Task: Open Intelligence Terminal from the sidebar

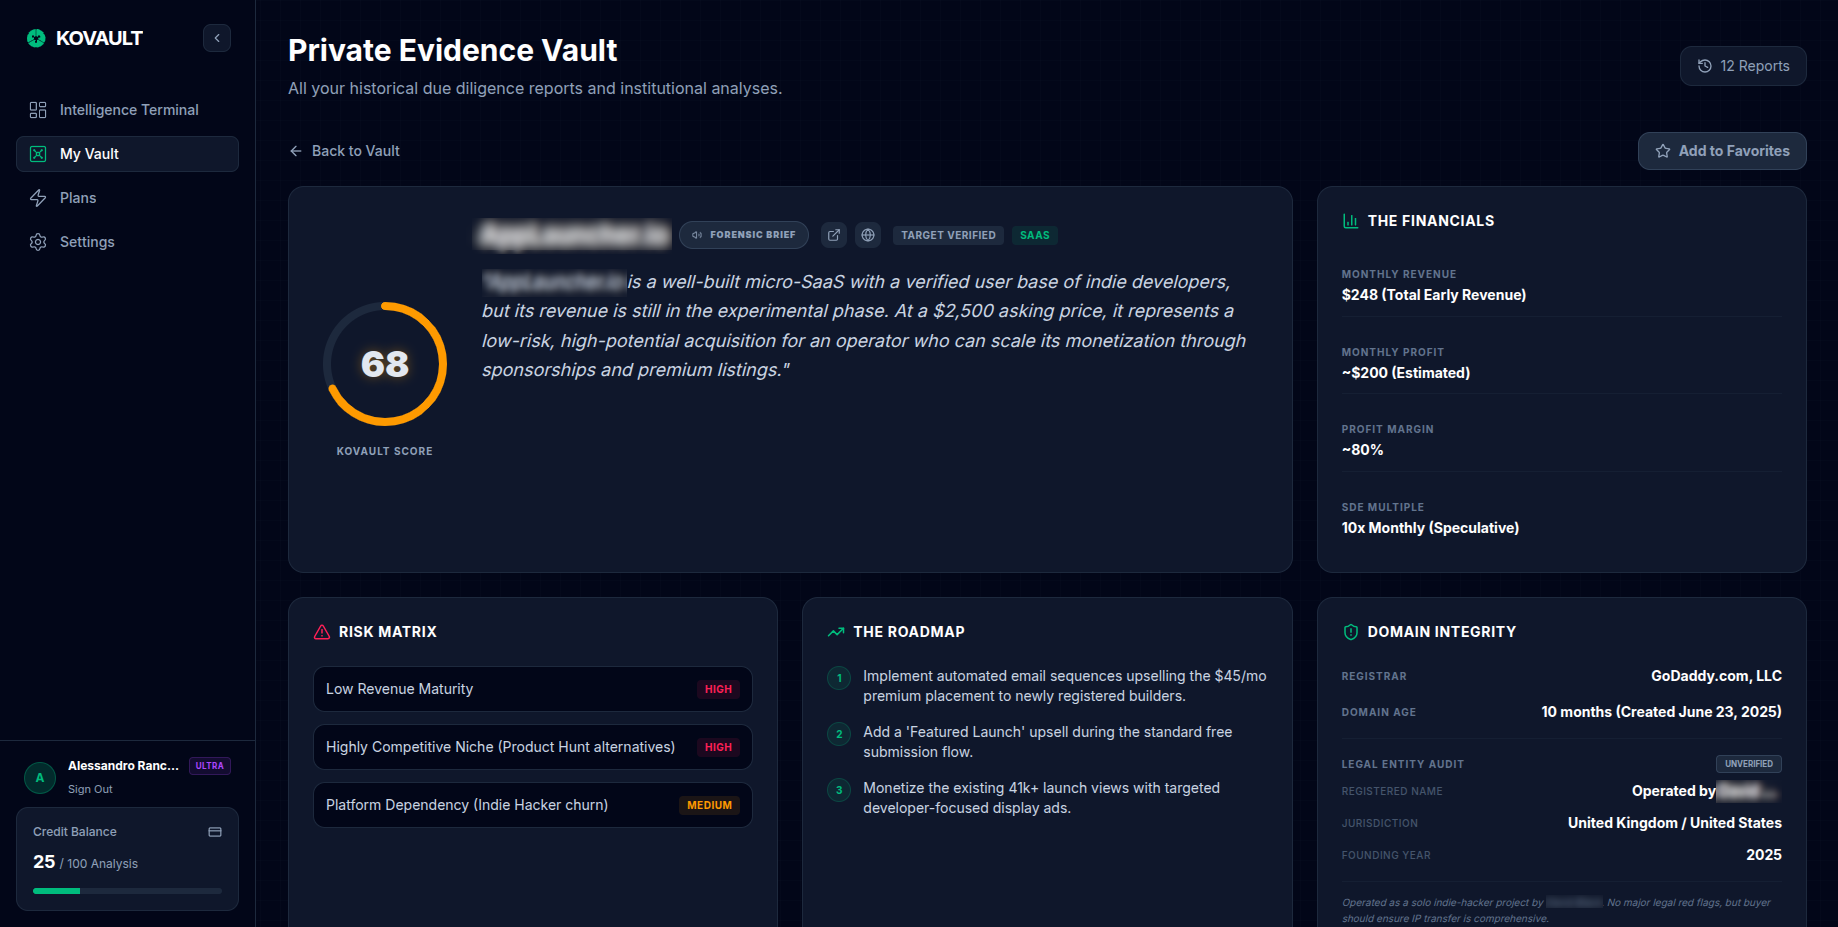Action: pos(128,110)
